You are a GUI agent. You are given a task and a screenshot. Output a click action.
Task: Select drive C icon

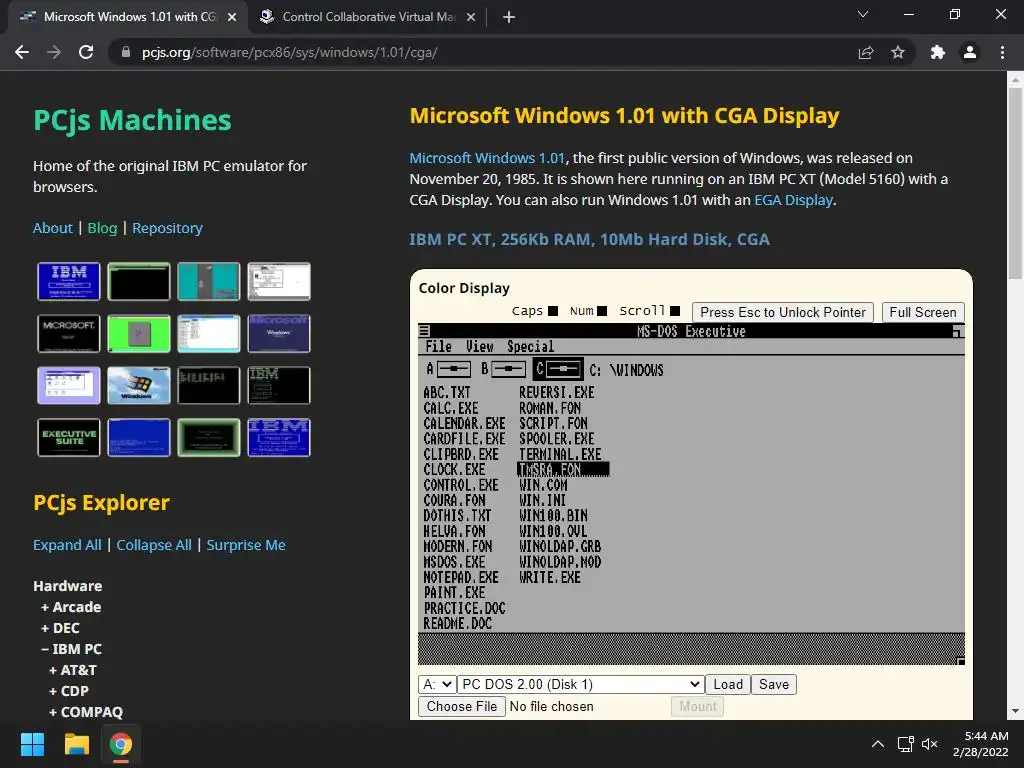click(x=558, y=370)
